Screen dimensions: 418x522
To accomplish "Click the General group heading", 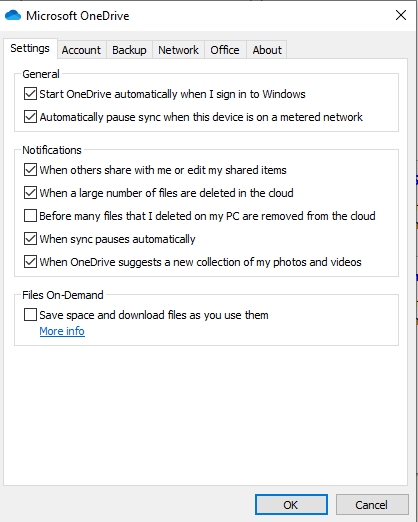I will click(x=41, y=74).
